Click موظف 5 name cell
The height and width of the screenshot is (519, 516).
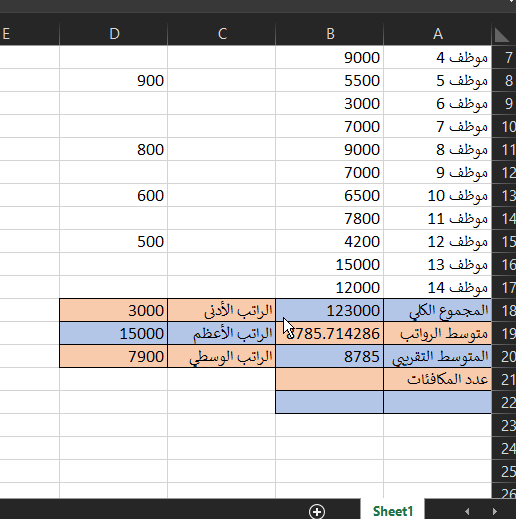(438, 80)
